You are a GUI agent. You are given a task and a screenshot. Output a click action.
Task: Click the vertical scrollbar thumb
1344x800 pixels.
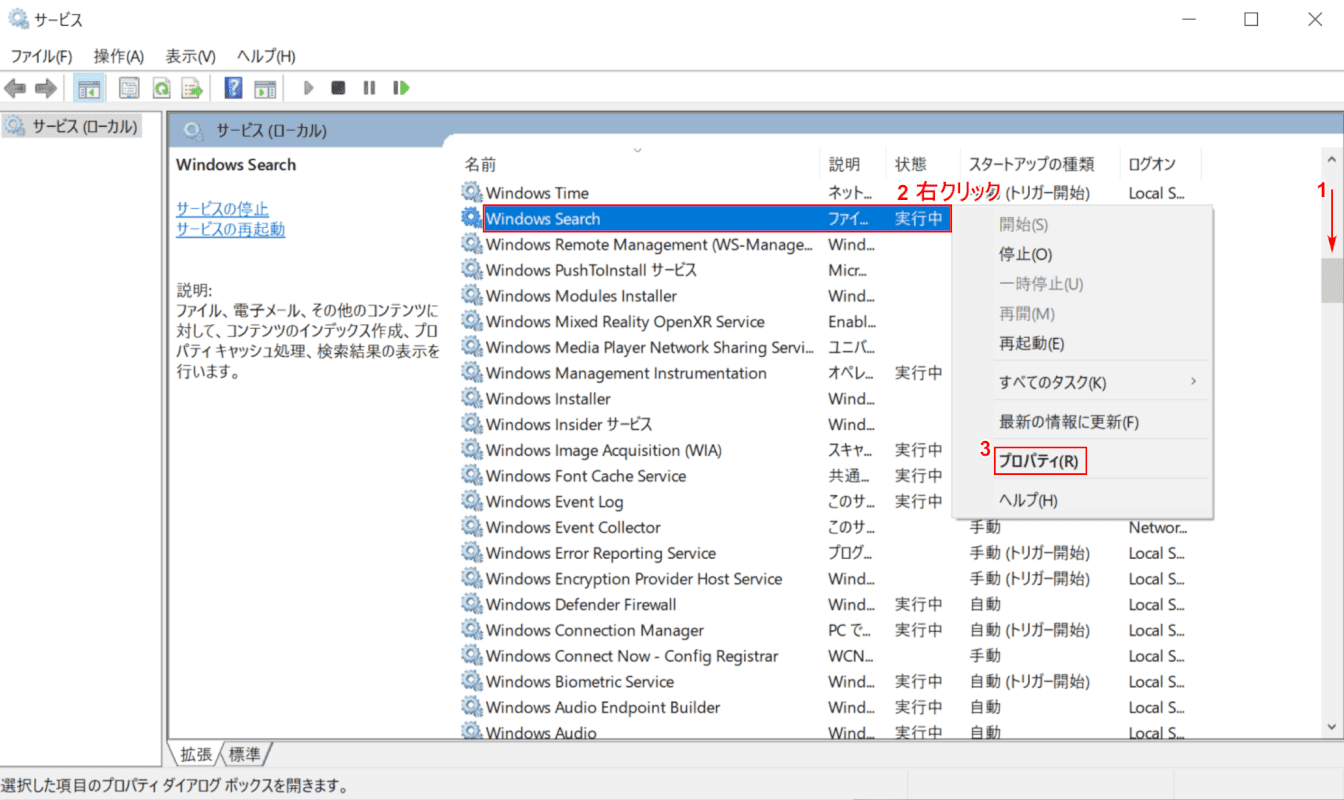click(x=1331, y=280)
